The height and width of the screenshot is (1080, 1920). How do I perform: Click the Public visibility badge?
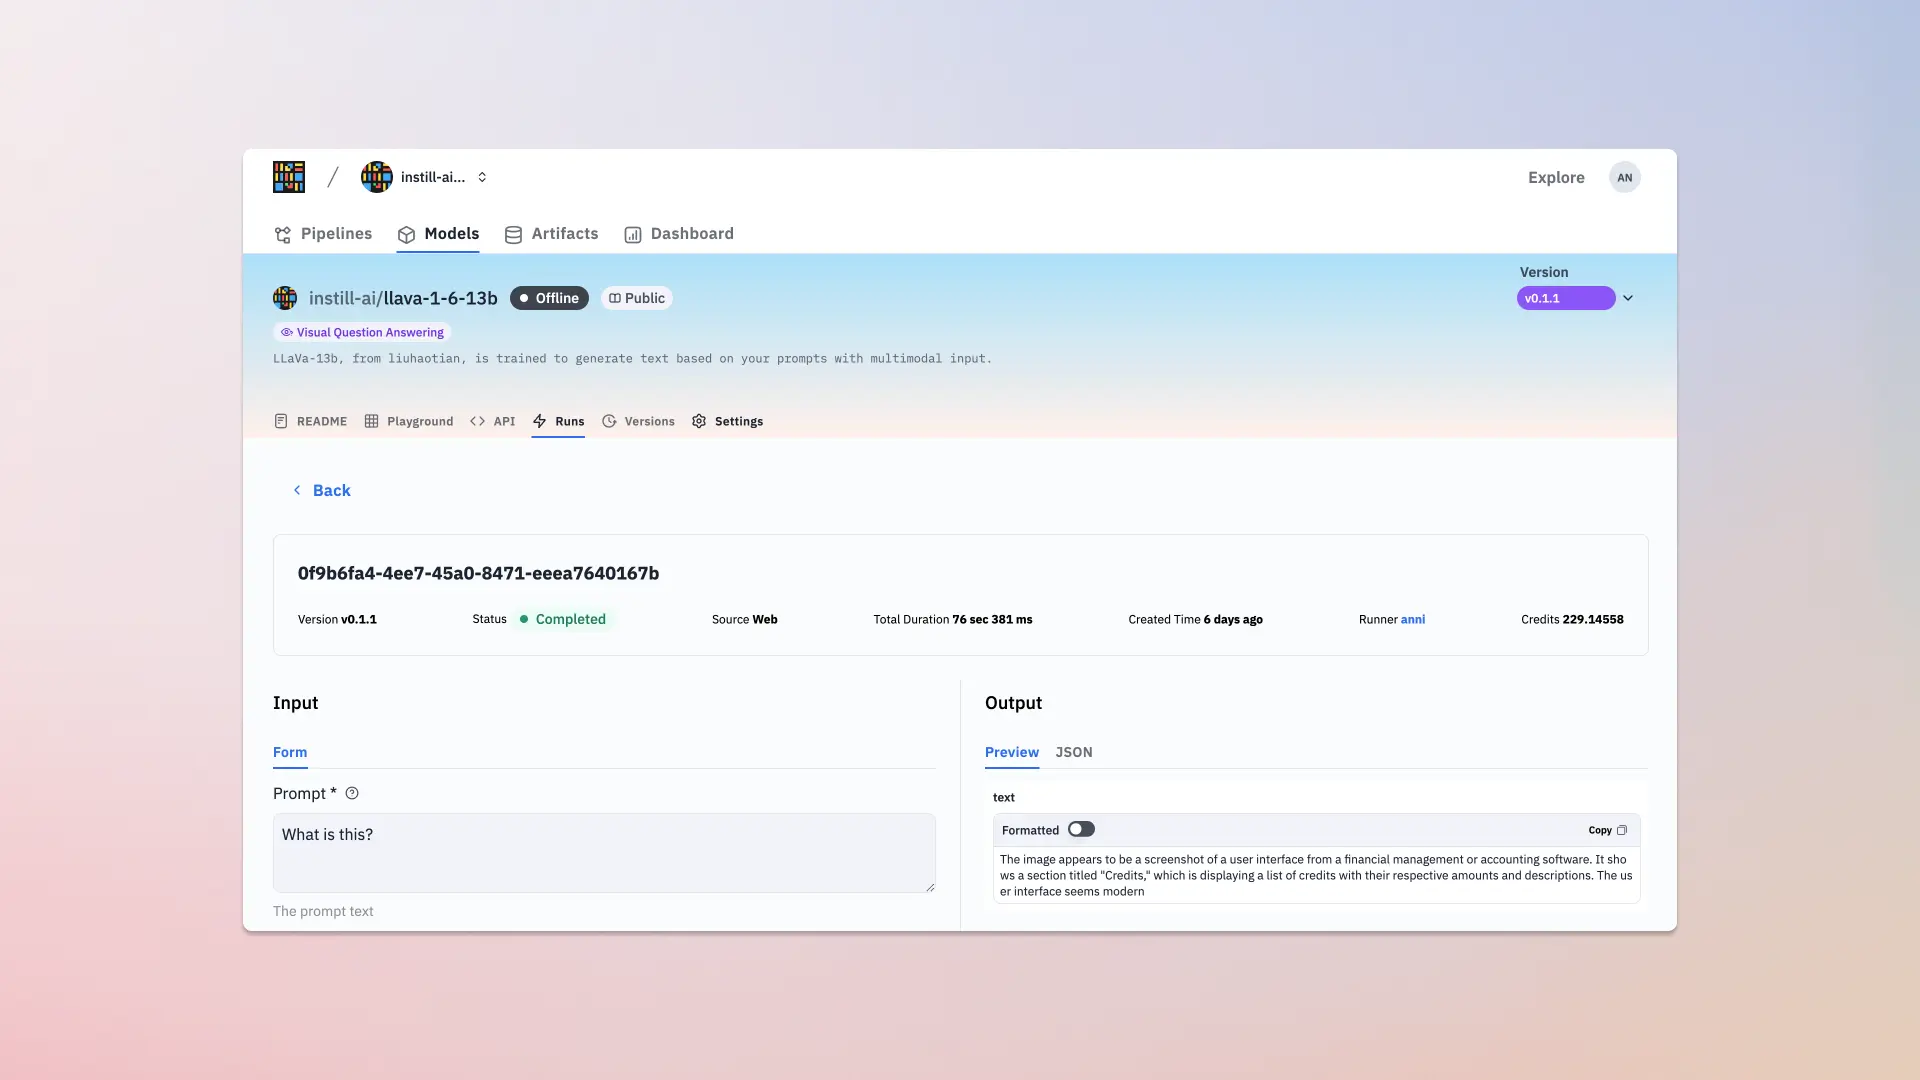[637, 298]
